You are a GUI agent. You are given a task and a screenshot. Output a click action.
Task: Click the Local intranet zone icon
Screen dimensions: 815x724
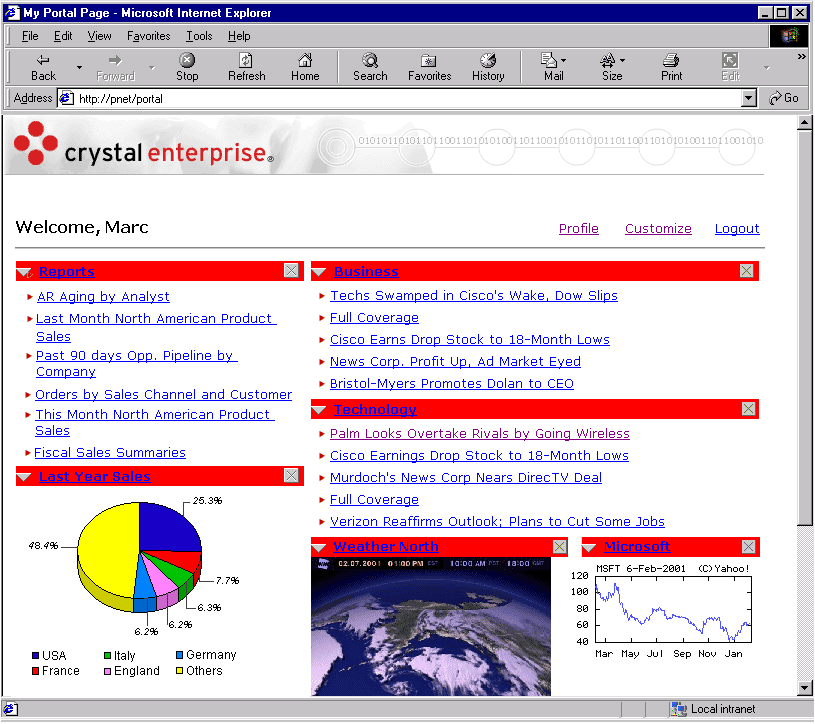point(678,709)
